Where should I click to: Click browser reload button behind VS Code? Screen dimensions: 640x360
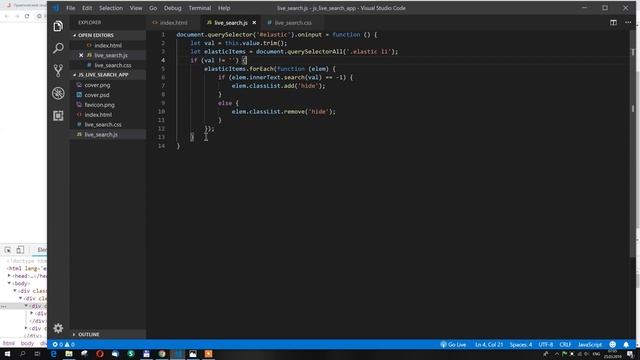(27, 16)
